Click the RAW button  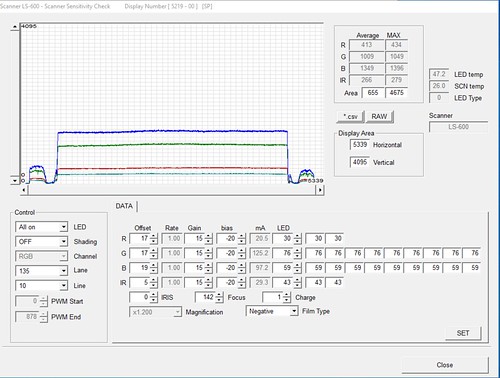point(380,117)
